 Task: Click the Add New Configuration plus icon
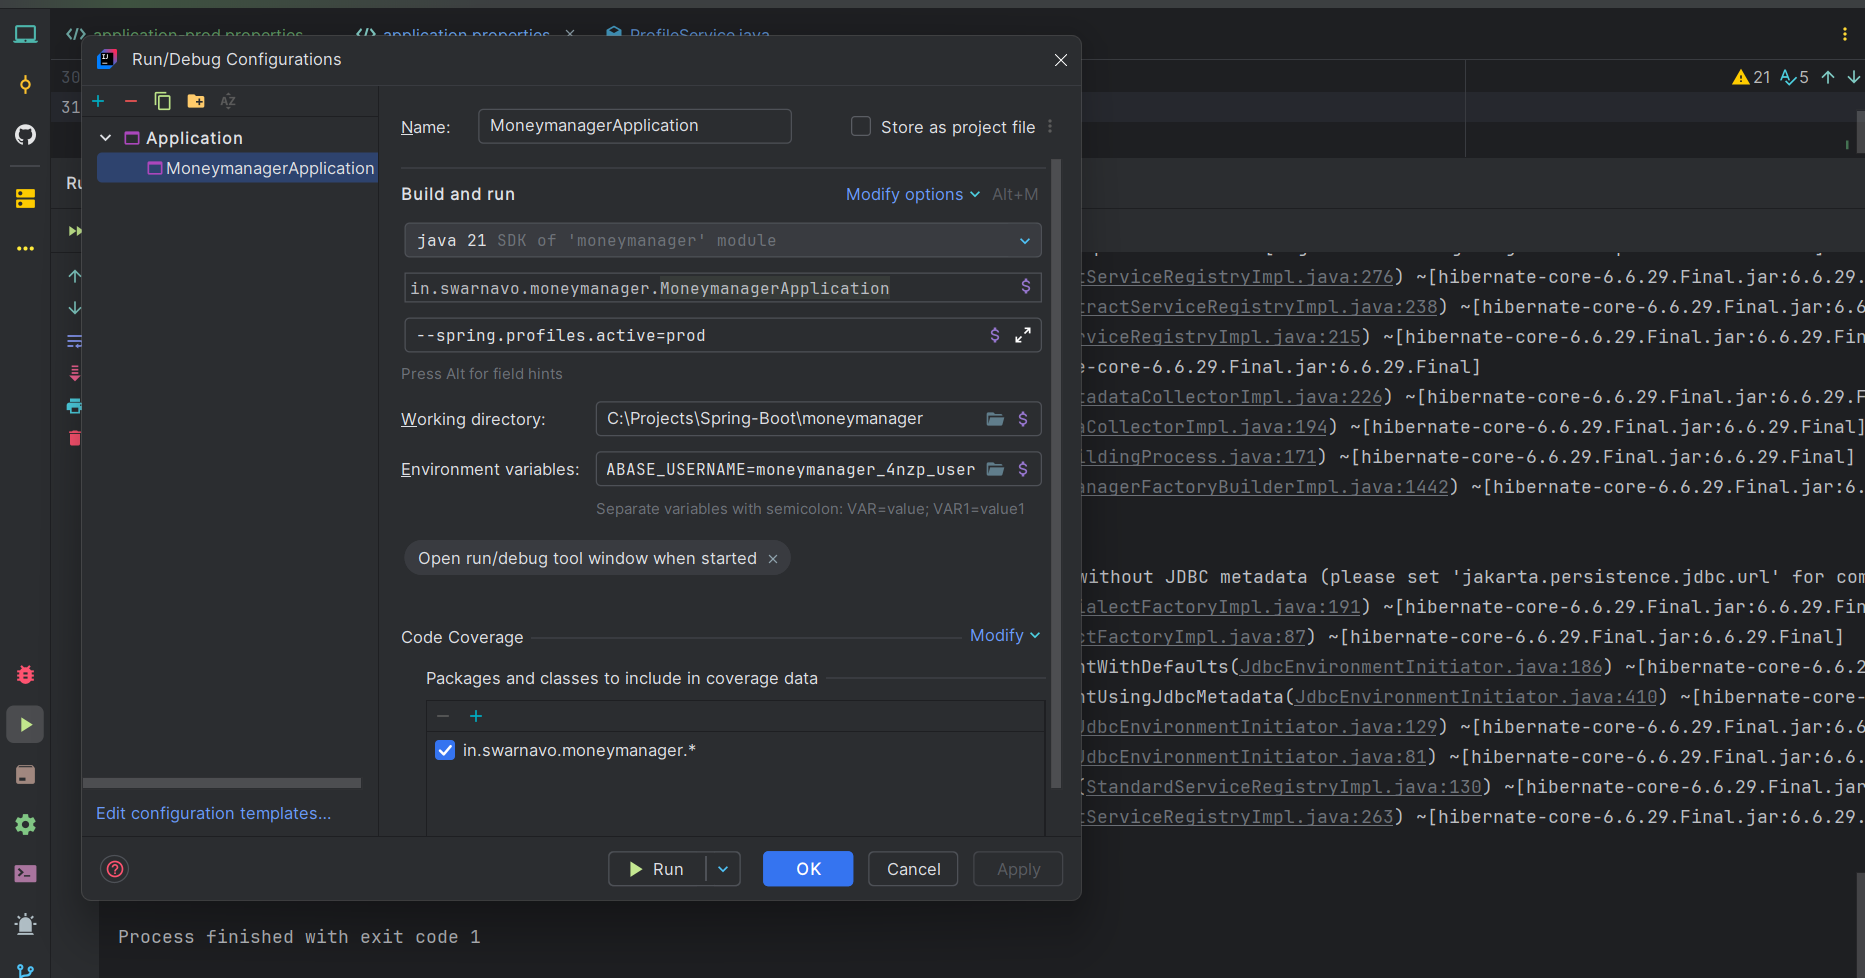point(98,101)
